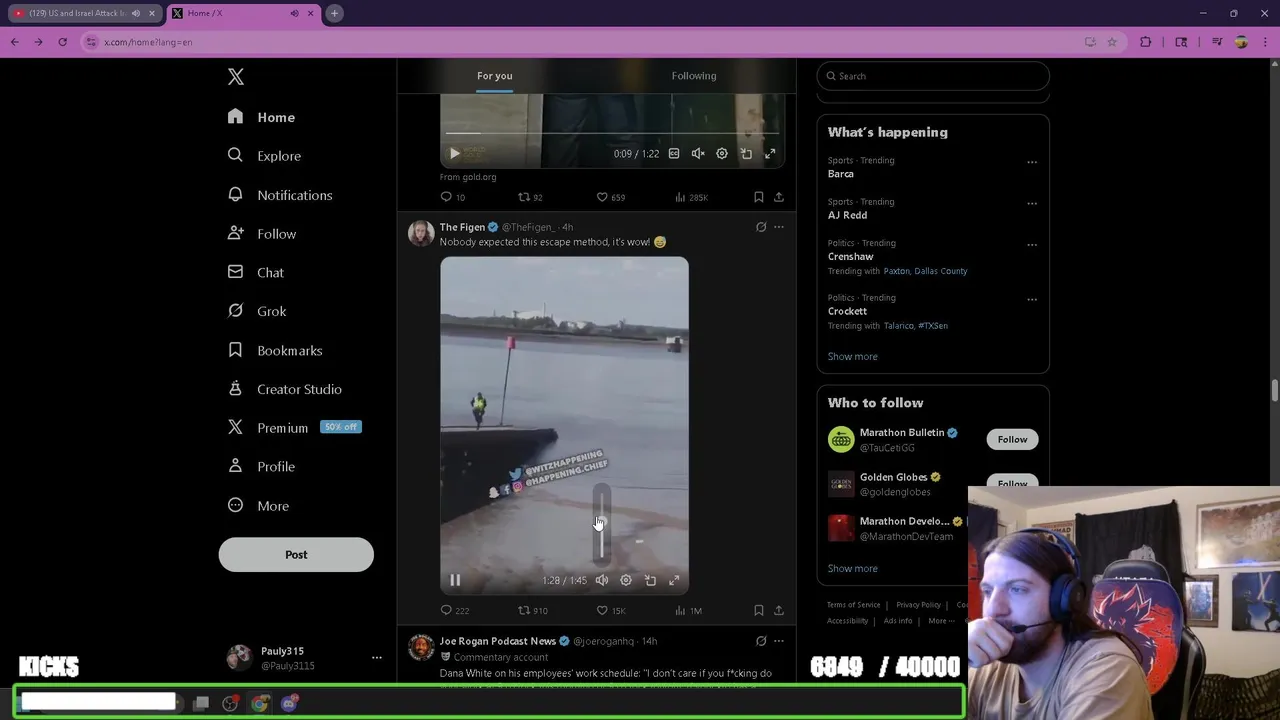Image resolution: width=1280 pixels, height=720 pixels.
Task: Show more in Who to follow
Action: [853, 568]
